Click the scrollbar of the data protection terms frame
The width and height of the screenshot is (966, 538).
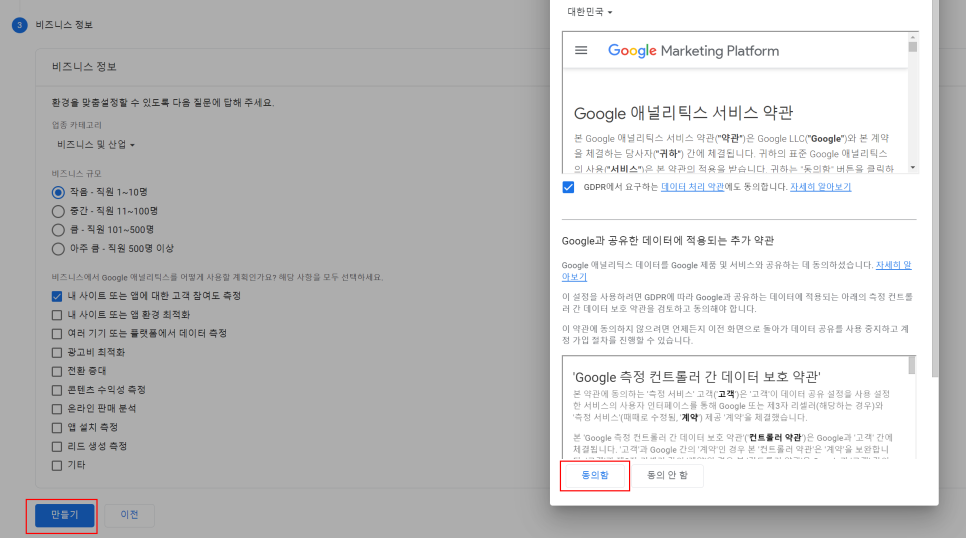[912, 365]
